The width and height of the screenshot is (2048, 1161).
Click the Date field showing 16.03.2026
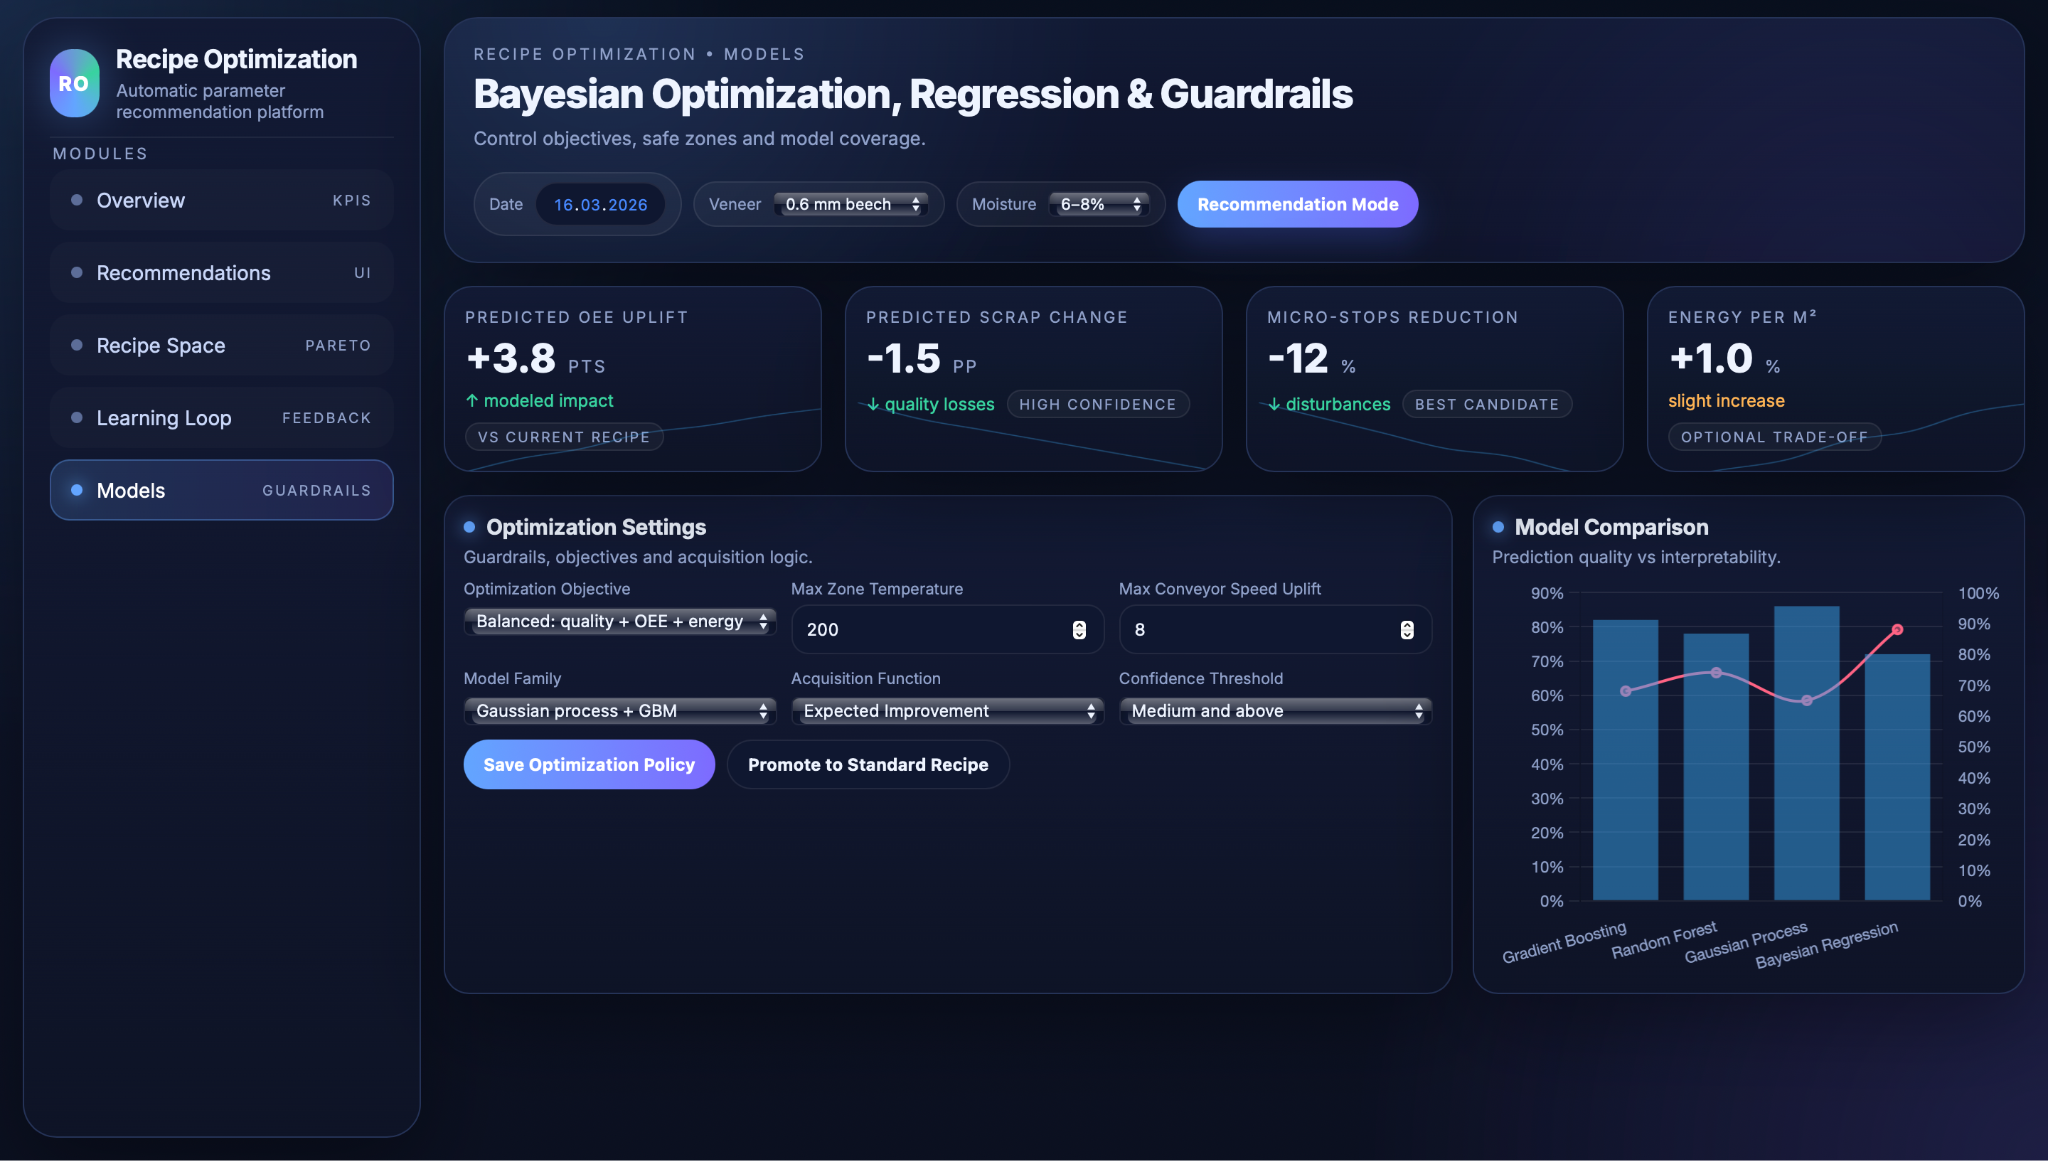point(600,204)
